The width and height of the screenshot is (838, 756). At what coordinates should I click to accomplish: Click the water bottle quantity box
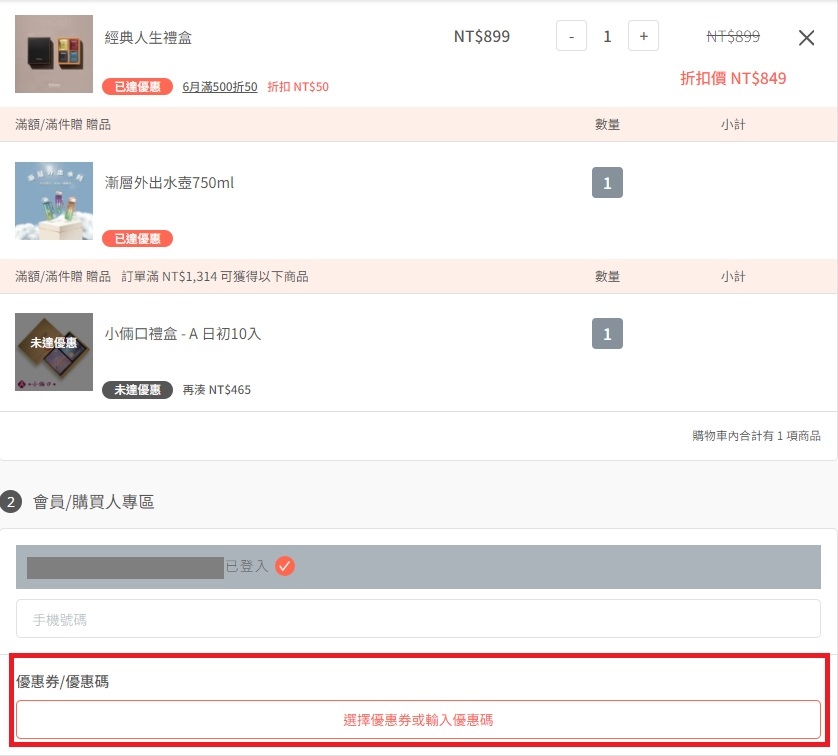(x=607, y=183)
